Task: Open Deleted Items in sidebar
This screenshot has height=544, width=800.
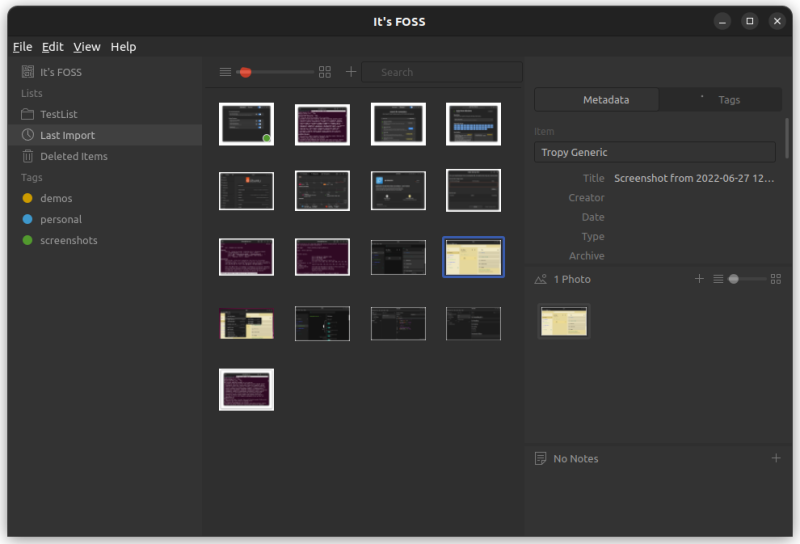Action: click(x=105, y=156)
